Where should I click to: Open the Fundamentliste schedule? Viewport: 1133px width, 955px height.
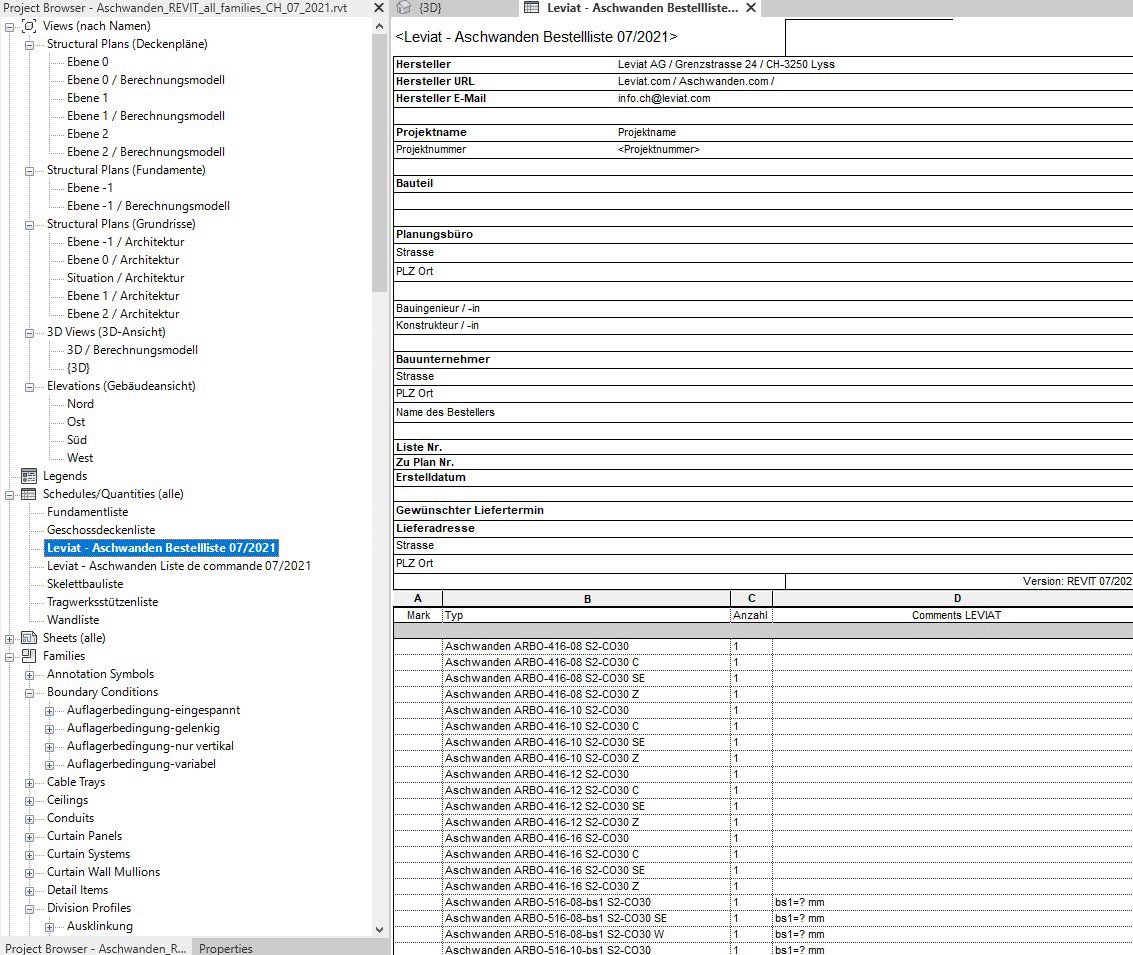pyautogui.click(x=87, y=512)
